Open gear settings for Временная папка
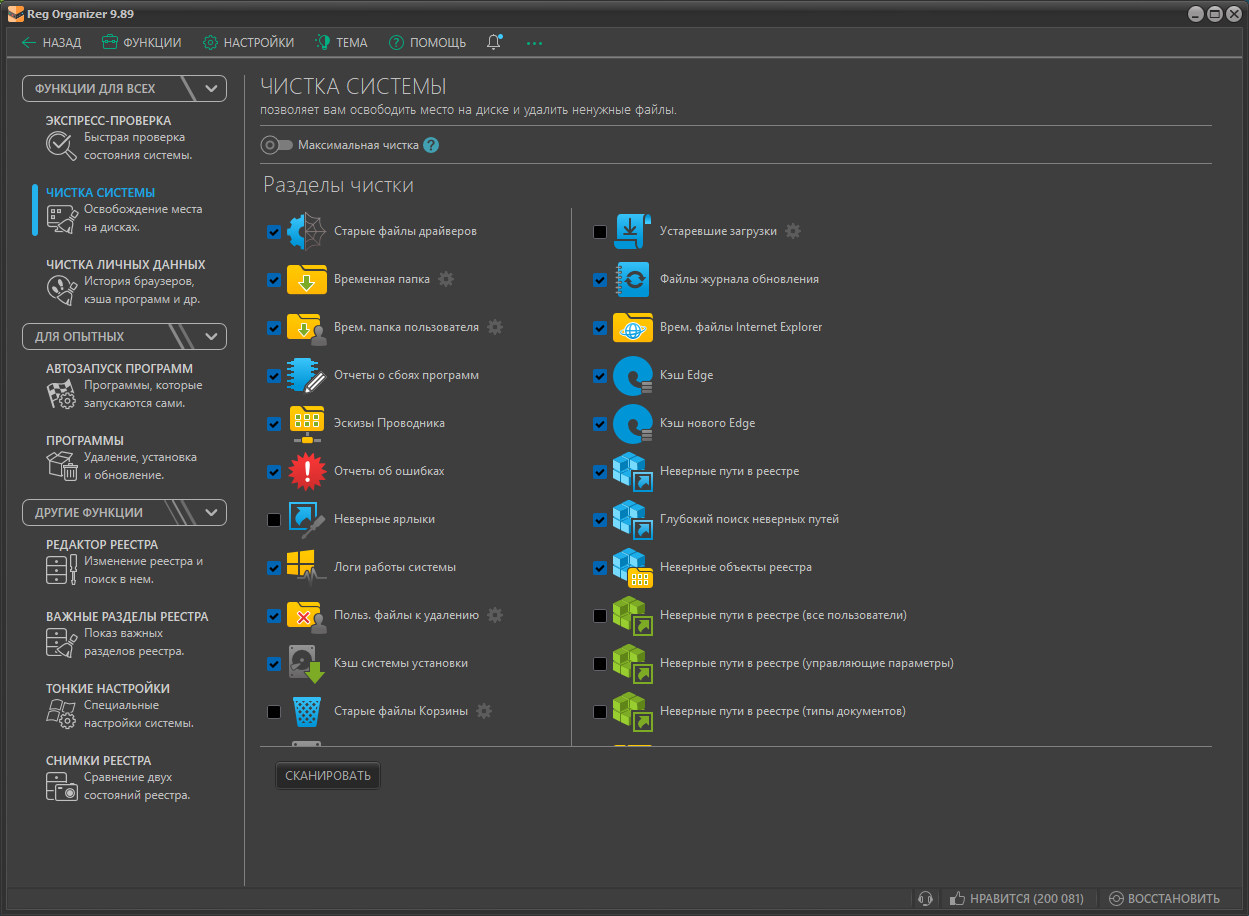The height and width of the screenshot is (916, 1249). [x=446, y=279]
